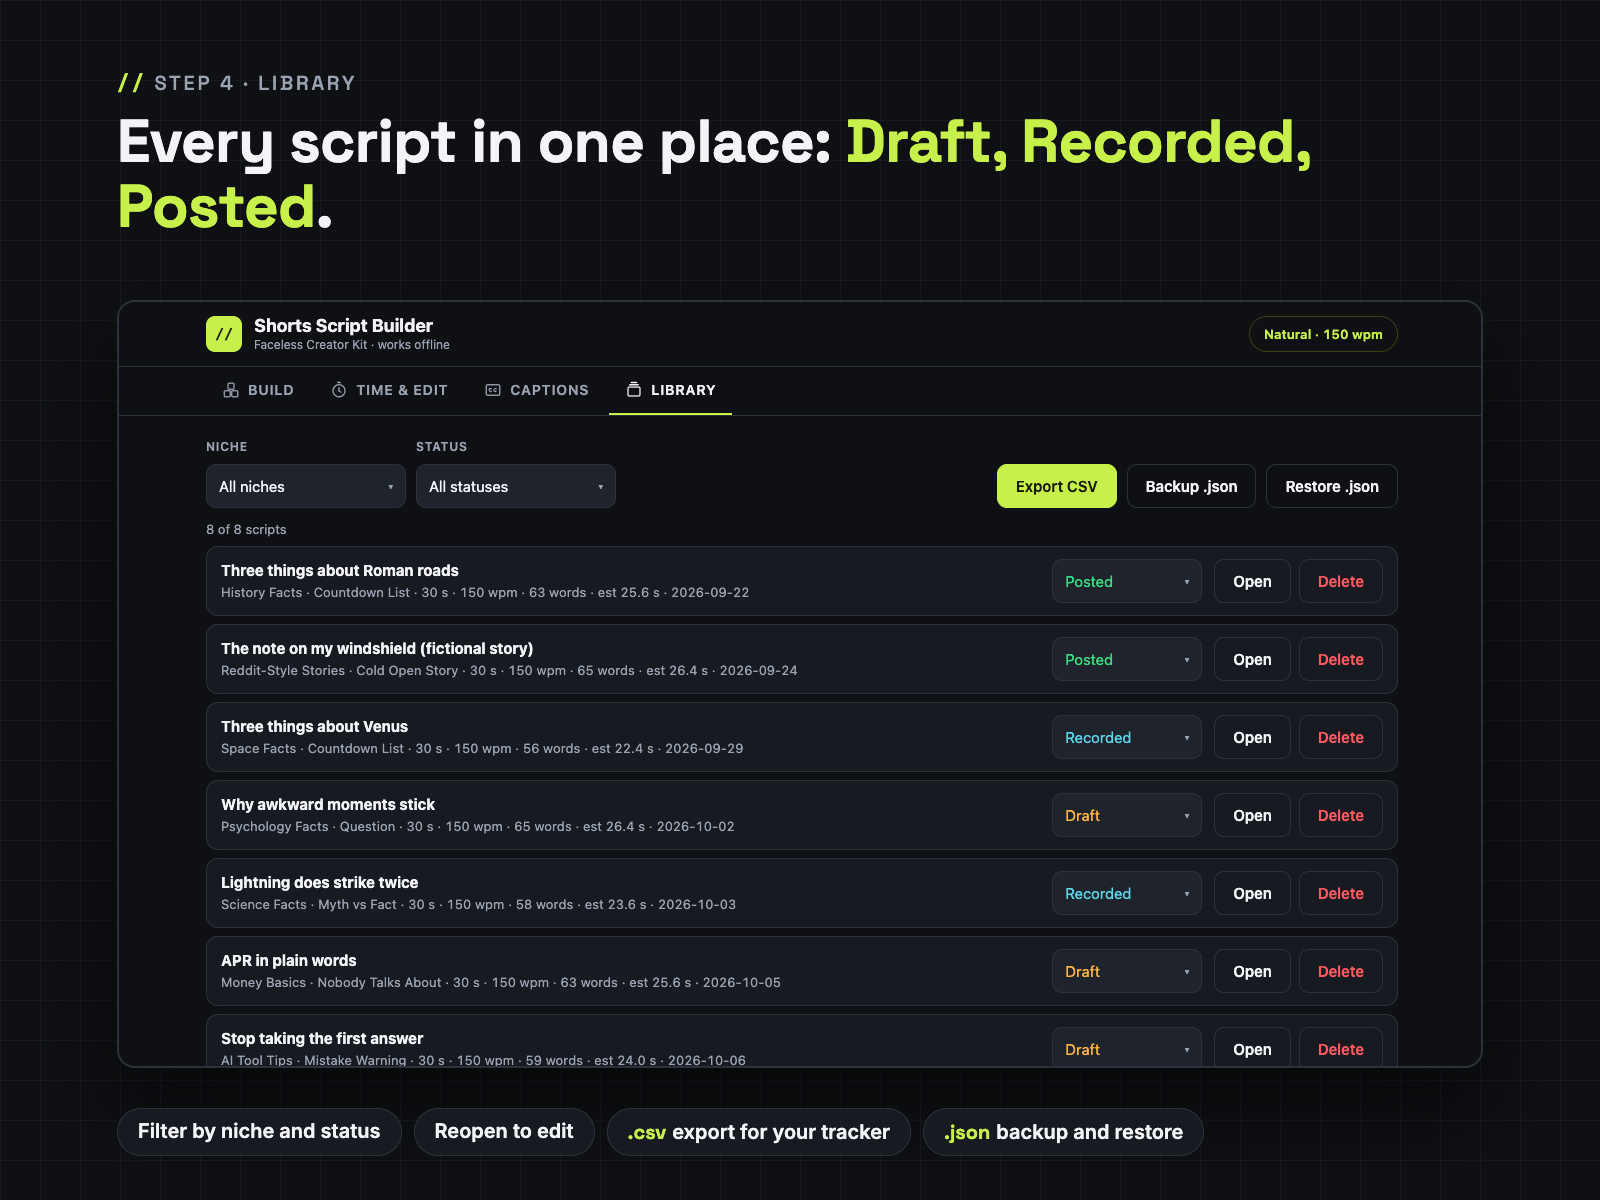Change status of The note on my windshield
Image resolution: width=1600 pixels, height=1200 pixels.
[1127, 659]
